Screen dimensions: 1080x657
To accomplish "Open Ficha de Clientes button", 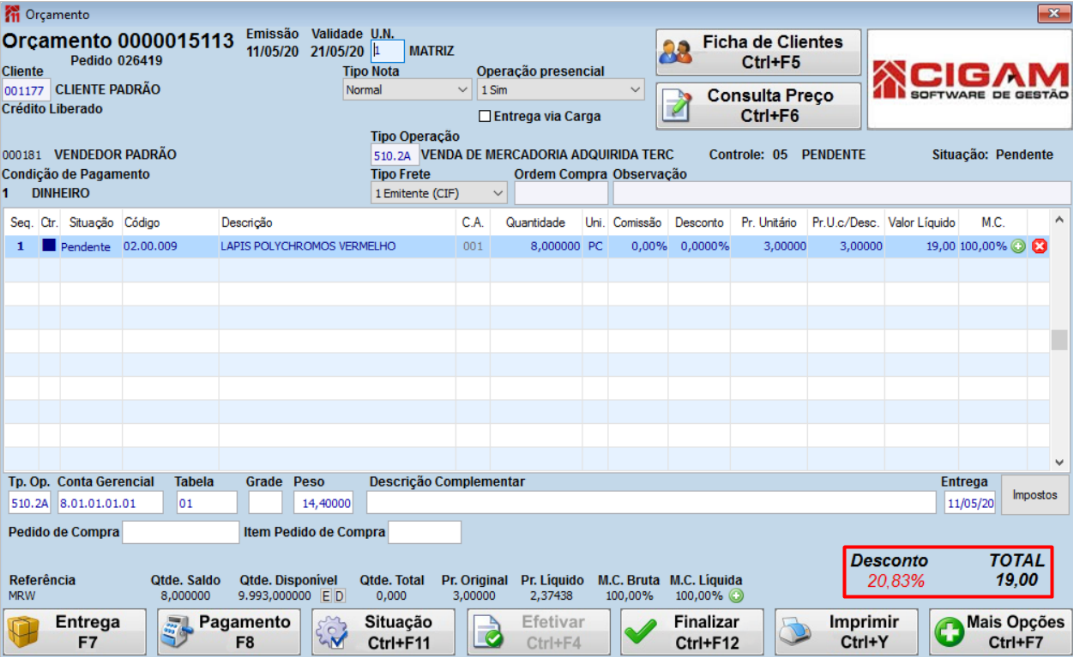I will tap(758, 52).
